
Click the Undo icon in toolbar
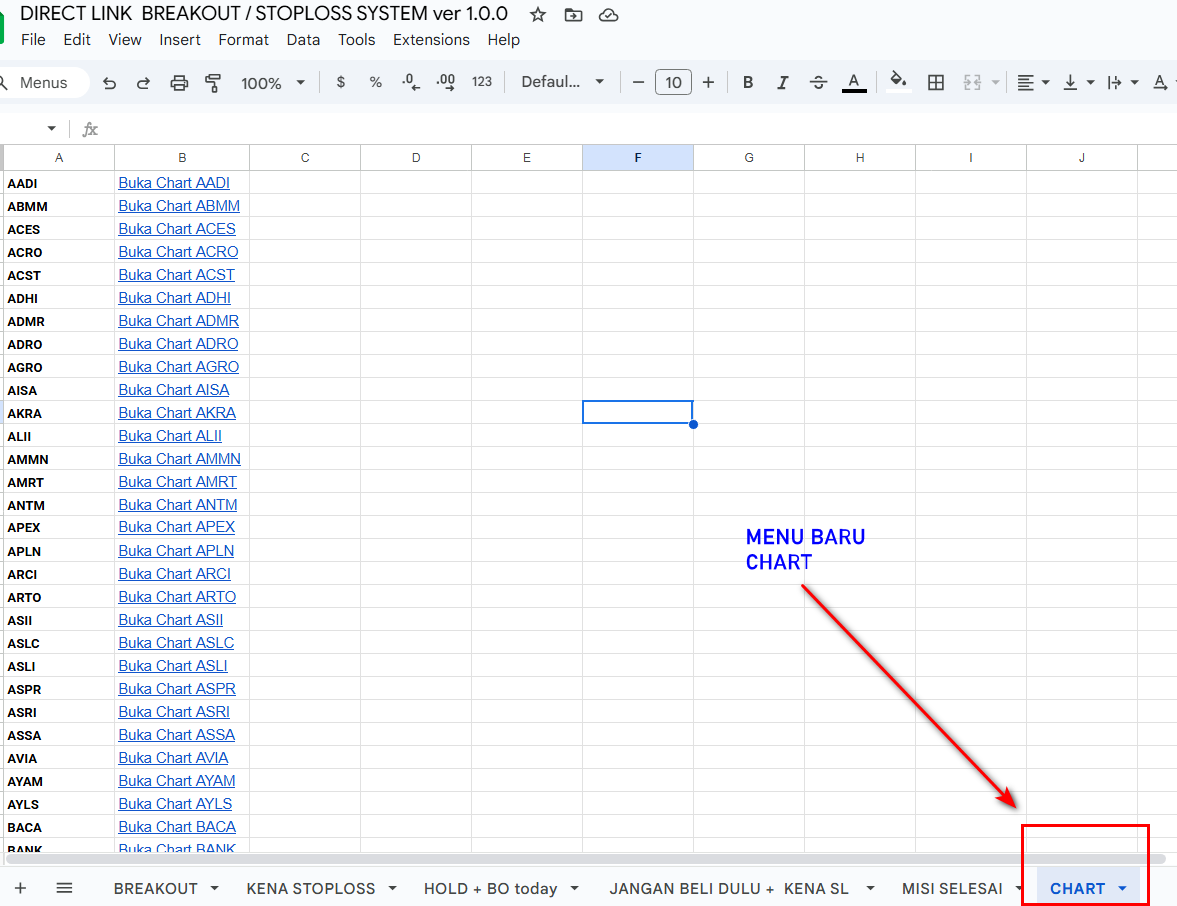110,83
